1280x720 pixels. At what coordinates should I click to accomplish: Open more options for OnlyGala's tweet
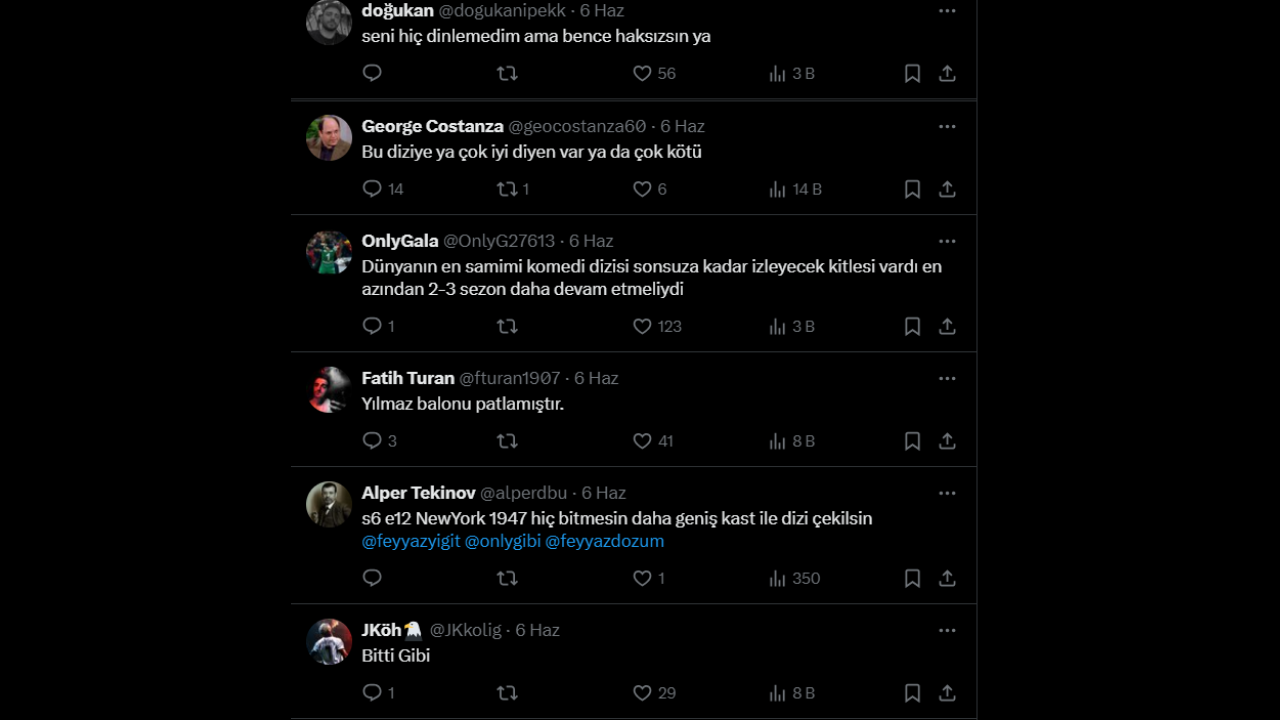(x=946, y=240)
